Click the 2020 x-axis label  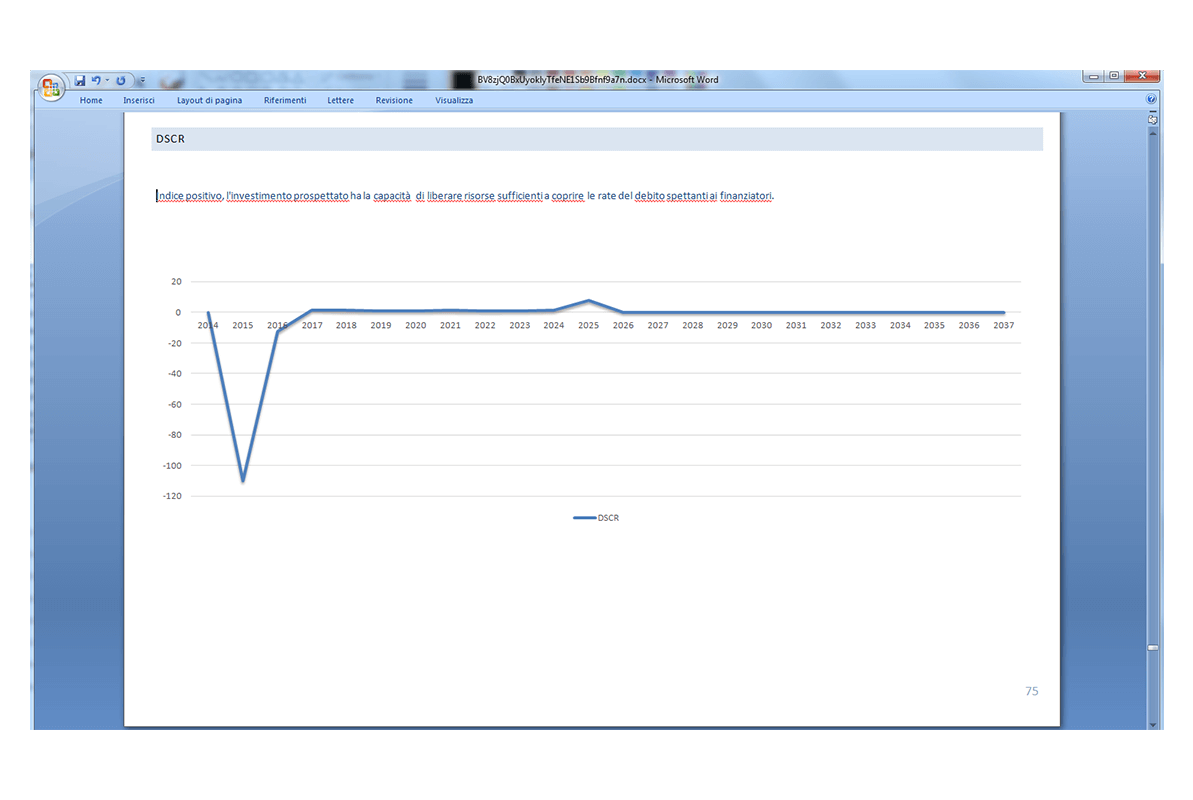(x=415, y=326)
